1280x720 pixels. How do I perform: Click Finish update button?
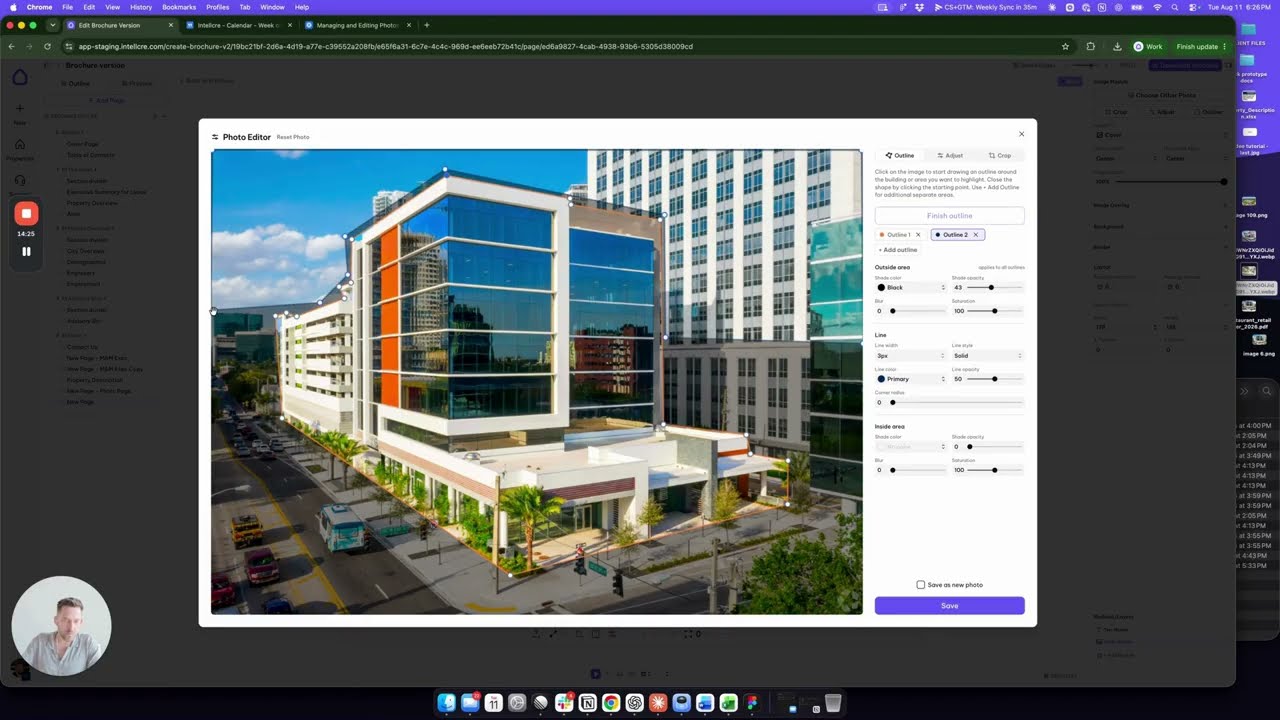1201,46
